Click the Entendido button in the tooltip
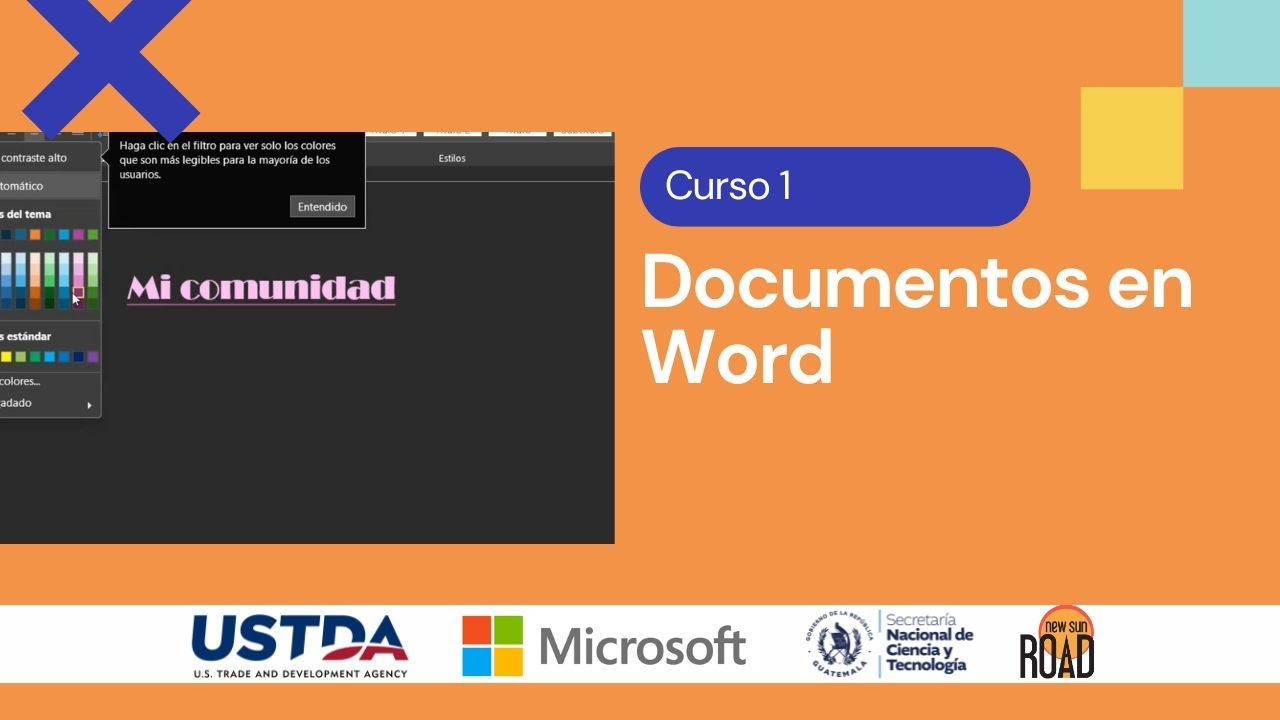1280x720 pixels. [322, 207]
